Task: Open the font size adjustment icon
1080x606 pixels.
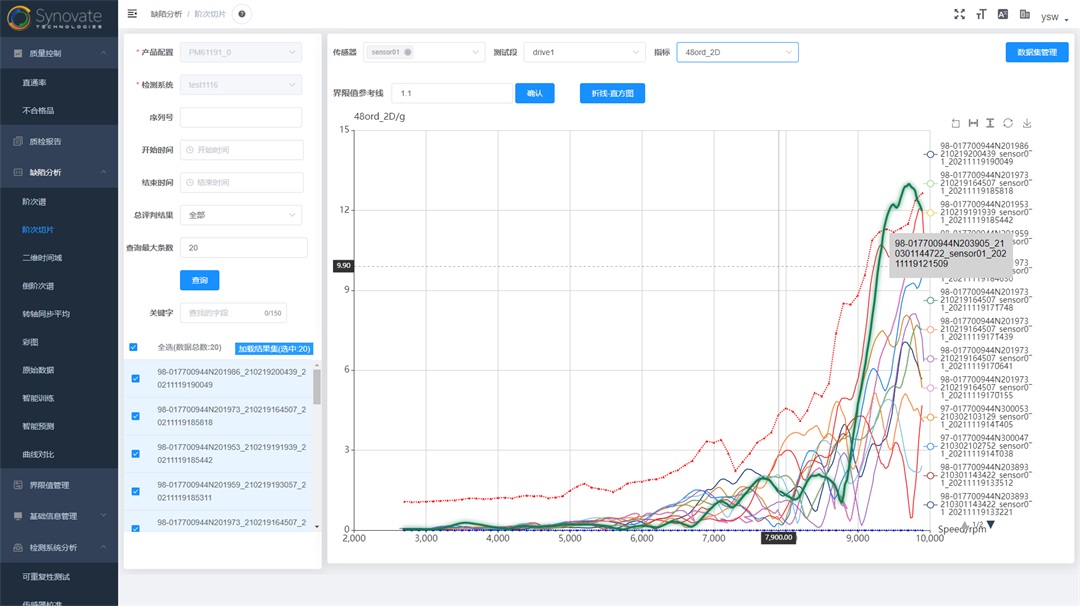Action: [981, 14]
